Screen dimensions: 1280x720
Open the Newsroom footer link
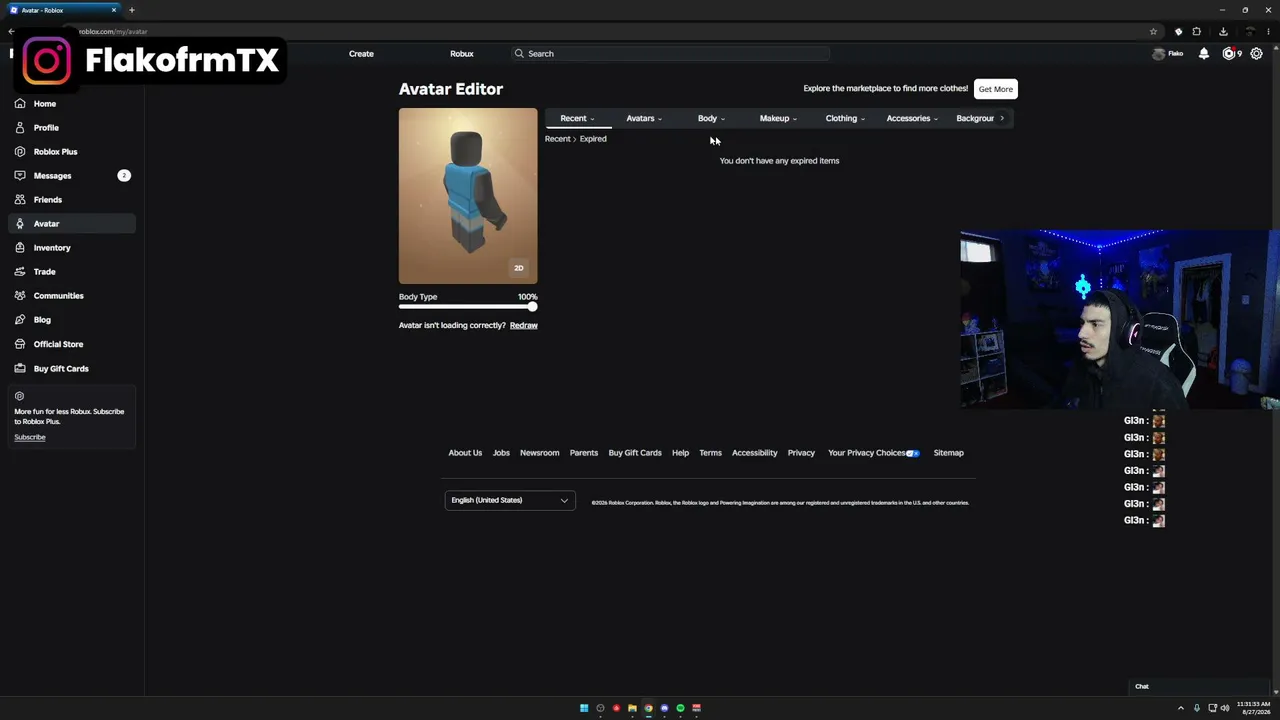[x=540, y=453]
